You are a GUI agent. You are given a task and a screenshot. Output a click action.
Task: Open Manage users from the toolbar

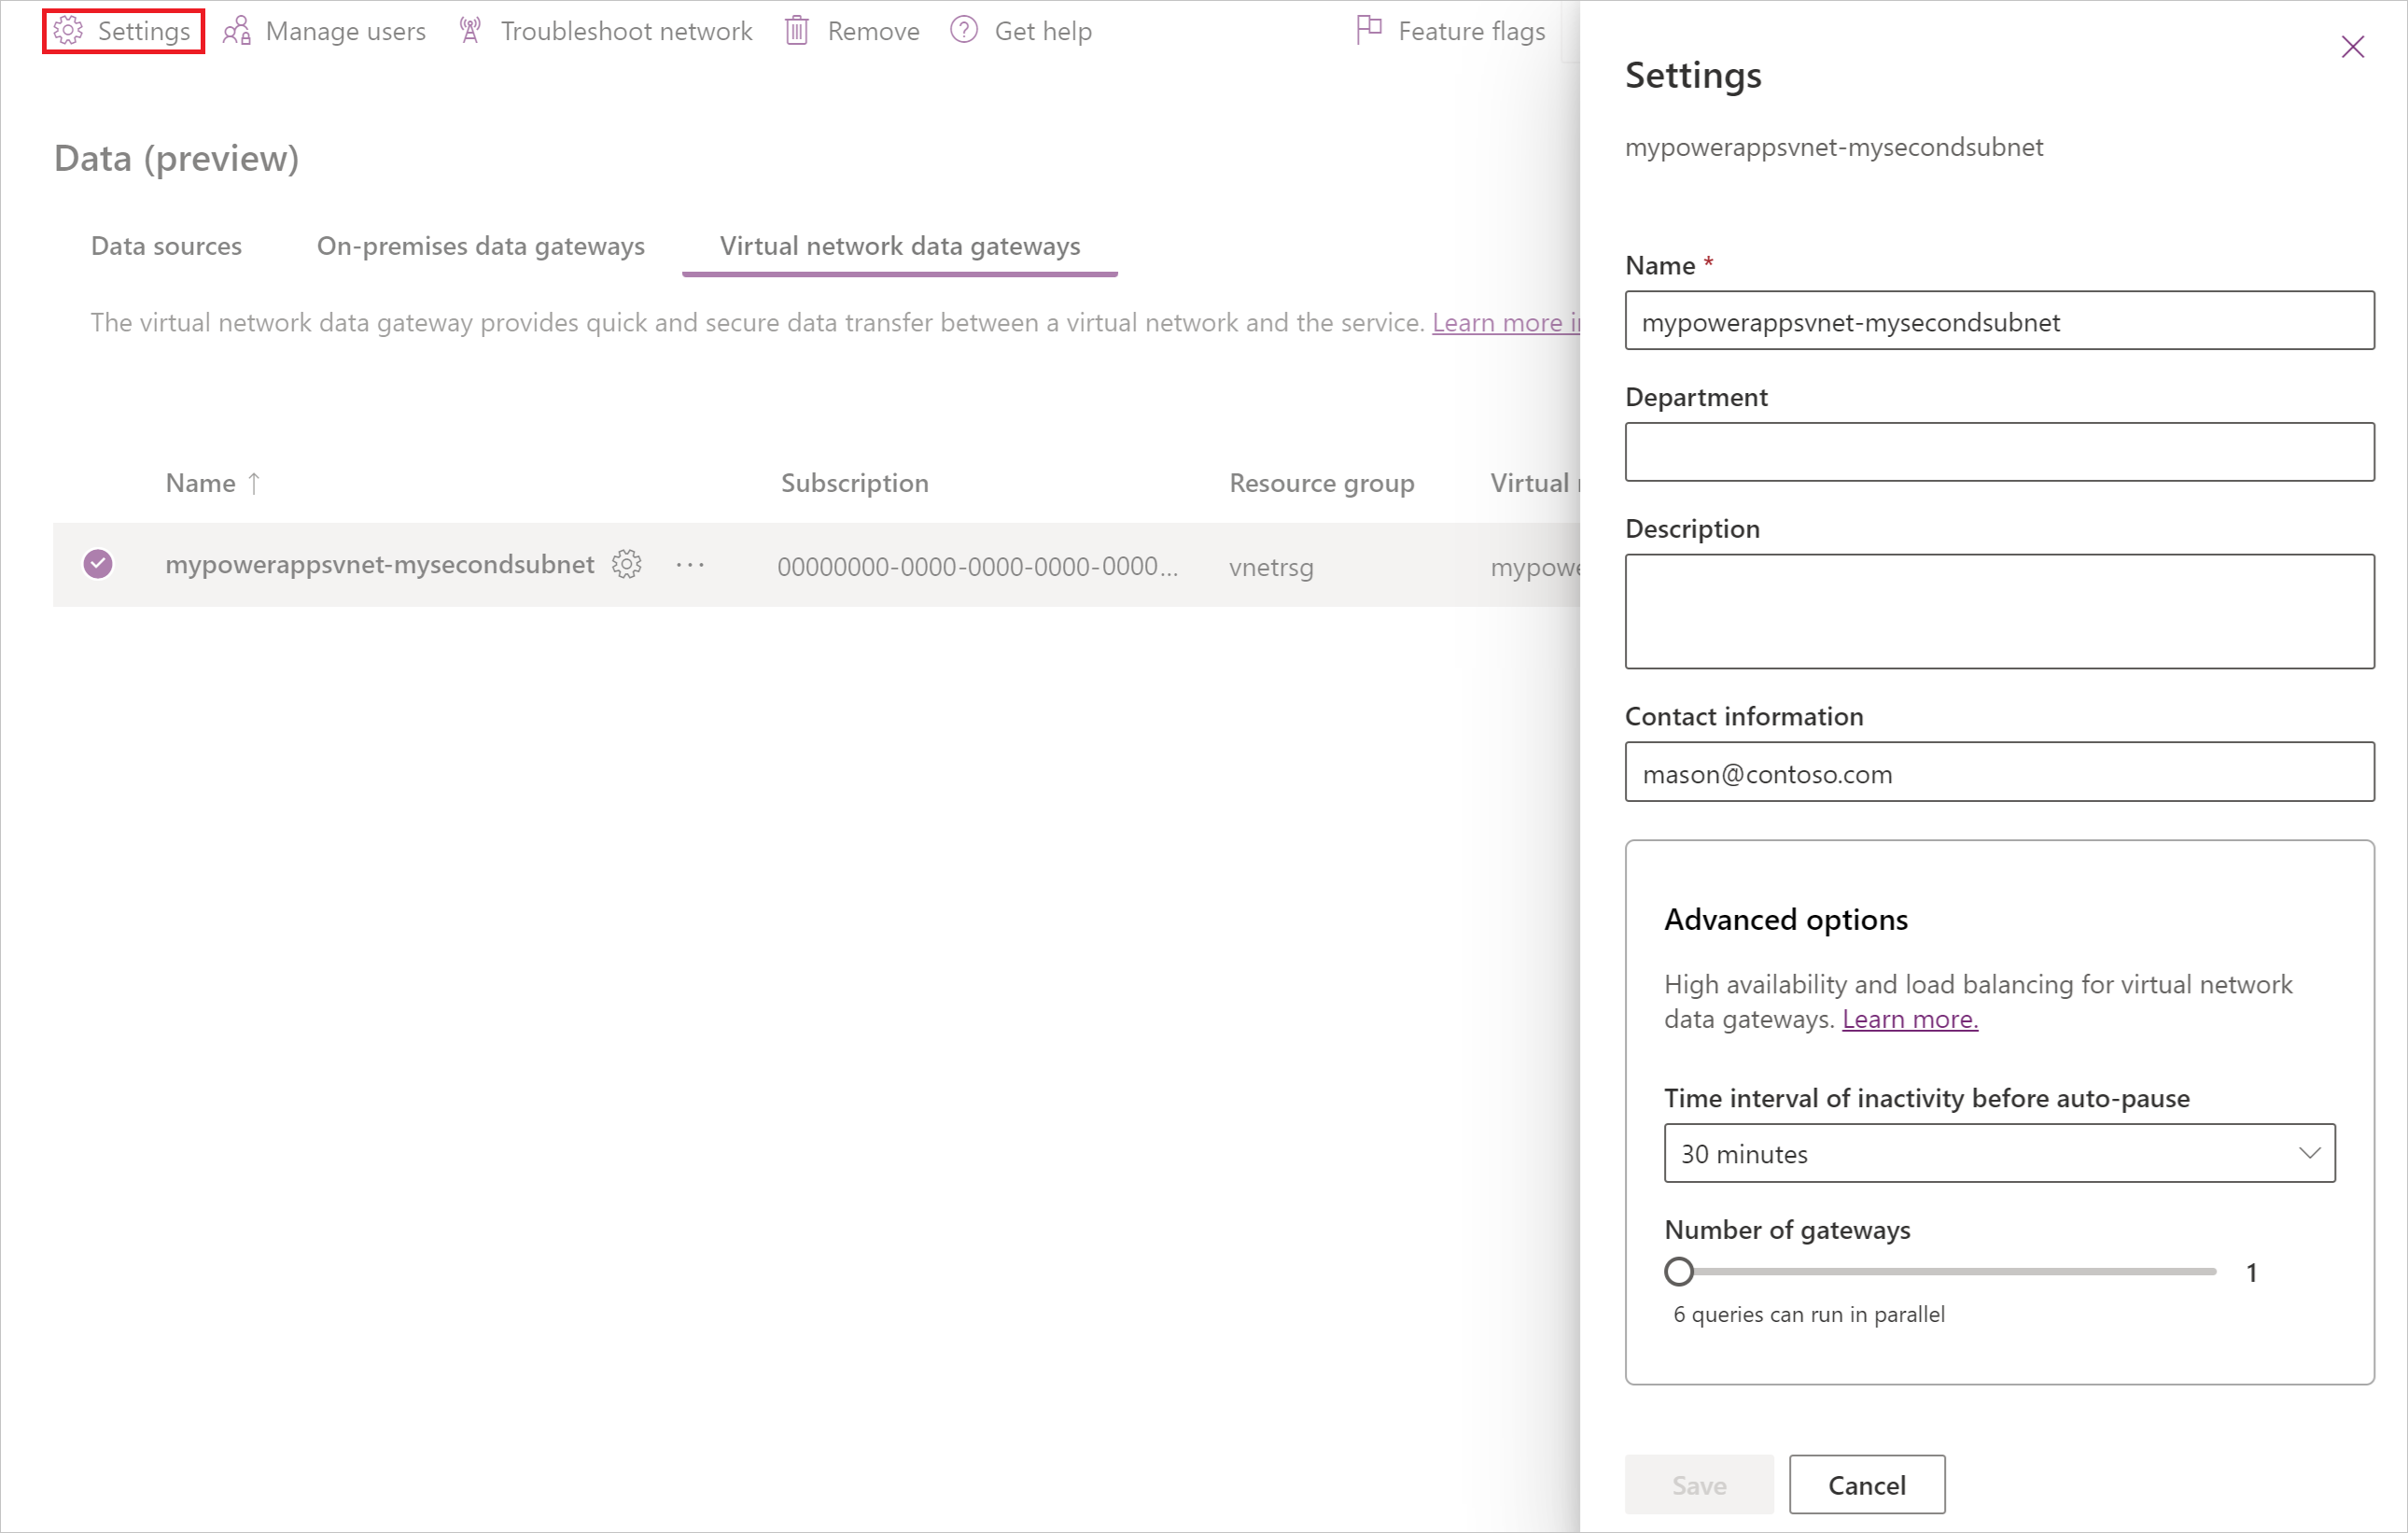(324, 31)
